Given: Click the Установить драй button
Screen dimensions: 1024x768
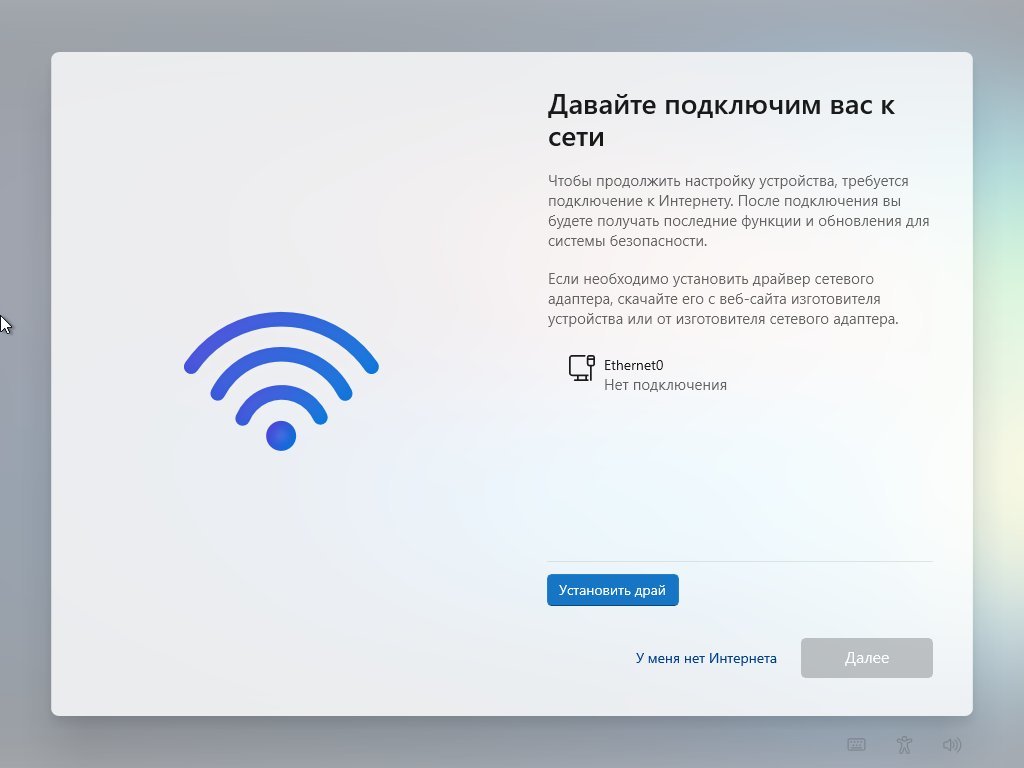Looking at the screenshot, I should [613, 590].
